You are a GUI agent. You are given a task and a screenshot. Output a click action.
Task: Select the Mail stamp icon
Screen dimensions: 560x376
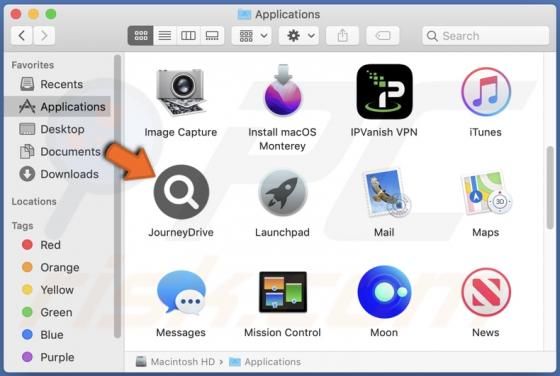pyautogui.click(x=386, y=193)
